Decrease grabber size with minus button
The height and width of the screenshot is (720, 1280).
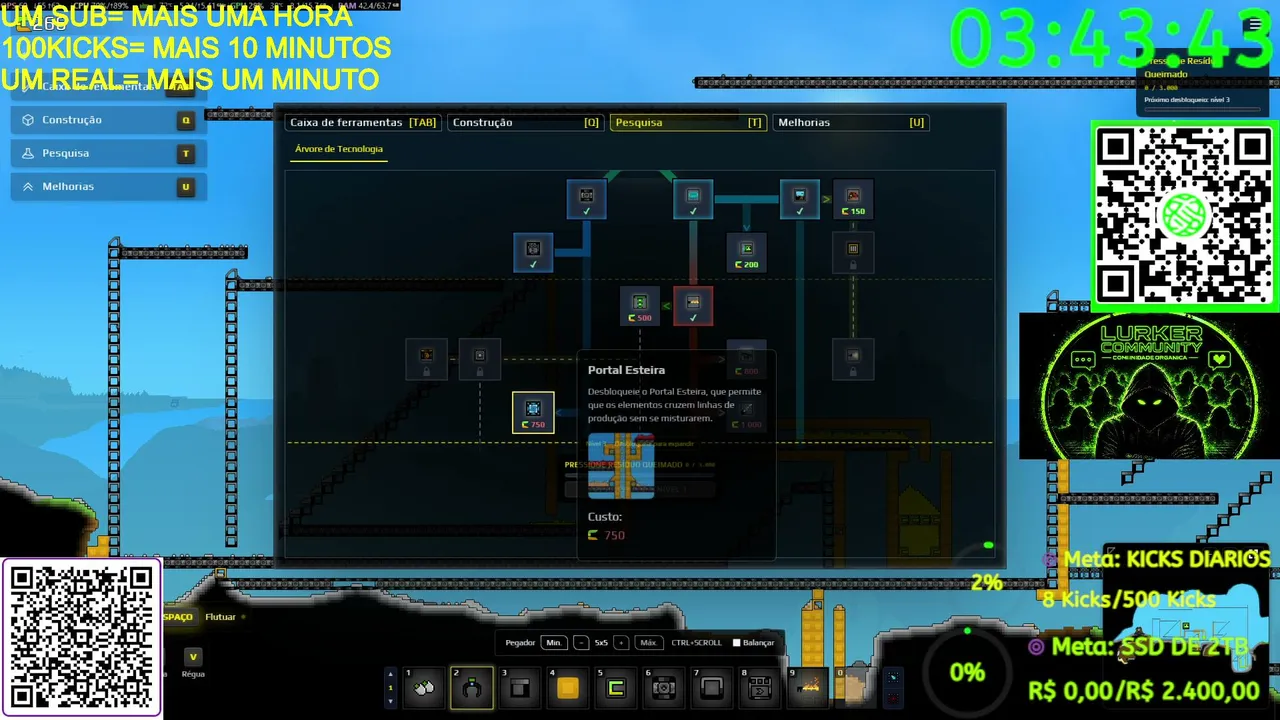coord(581,643)
